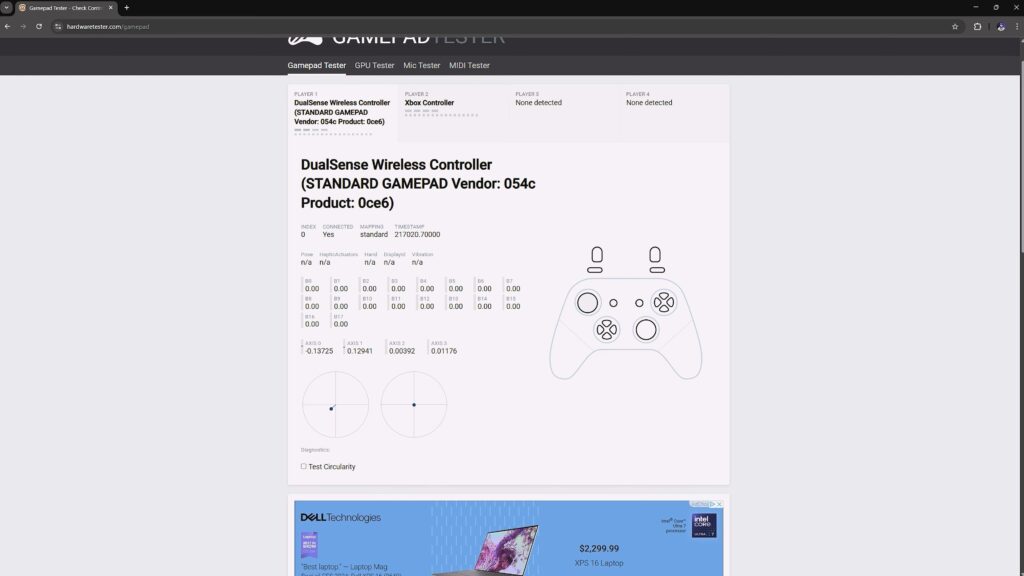Click the right analog stick on diagram
Viewport: 1024px width, 576px height.
click(646, 330)
